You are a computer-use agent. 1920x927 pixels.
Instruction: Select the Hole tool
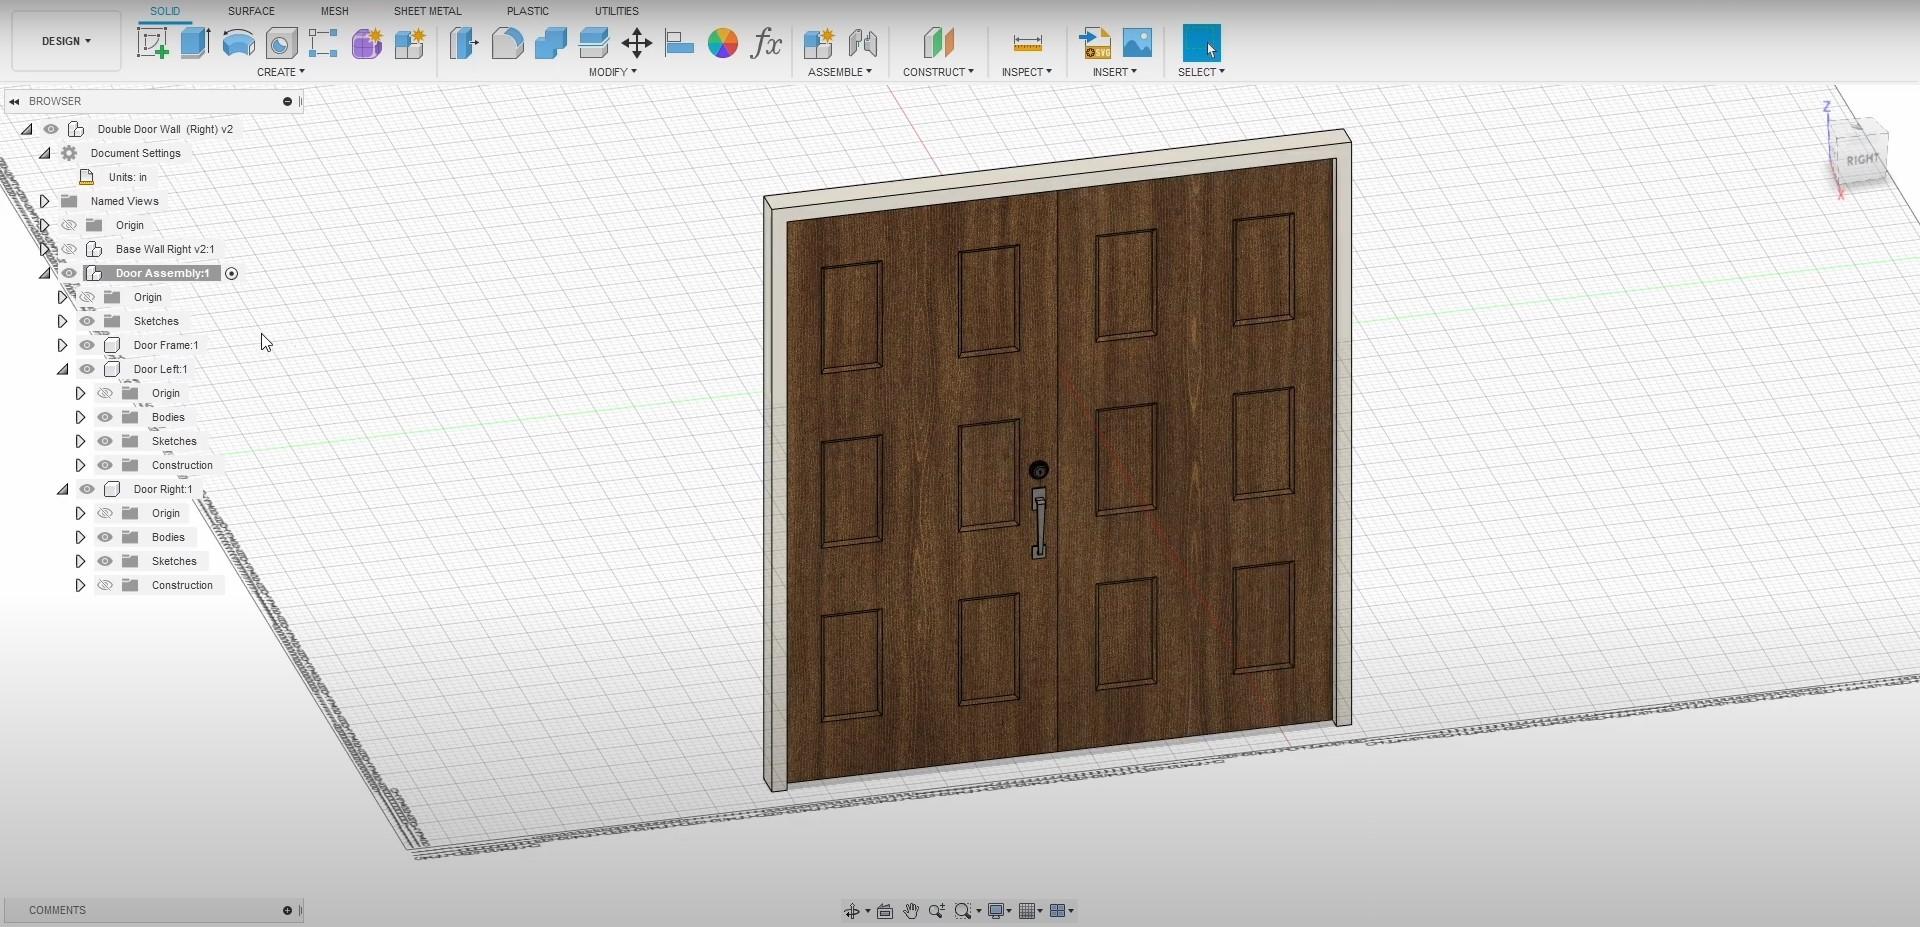coord(281,43)
